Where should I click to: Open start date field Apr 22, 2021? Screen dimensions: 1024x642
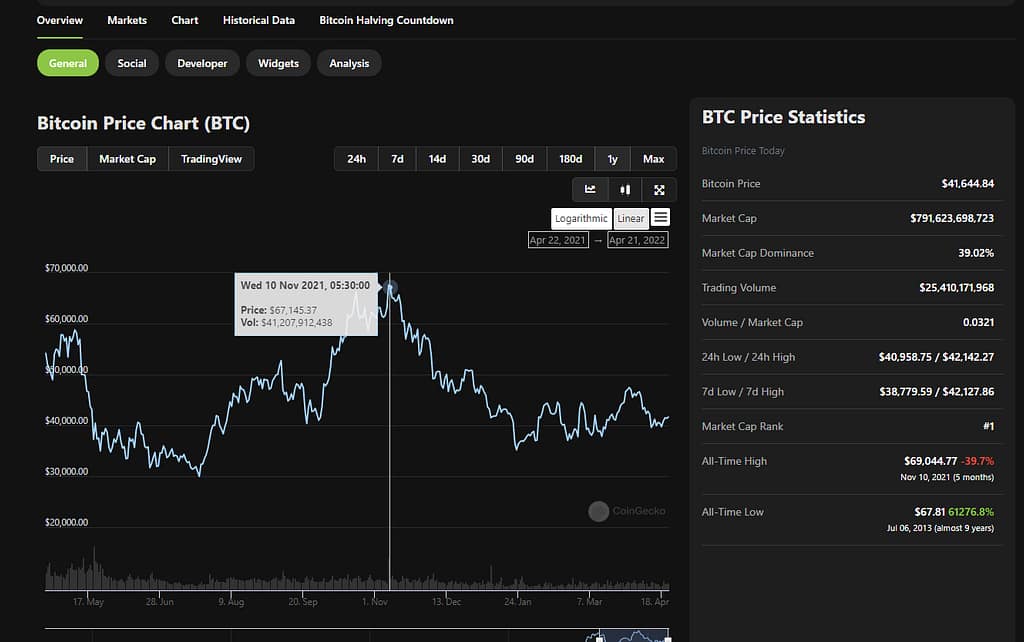(558, 240)
